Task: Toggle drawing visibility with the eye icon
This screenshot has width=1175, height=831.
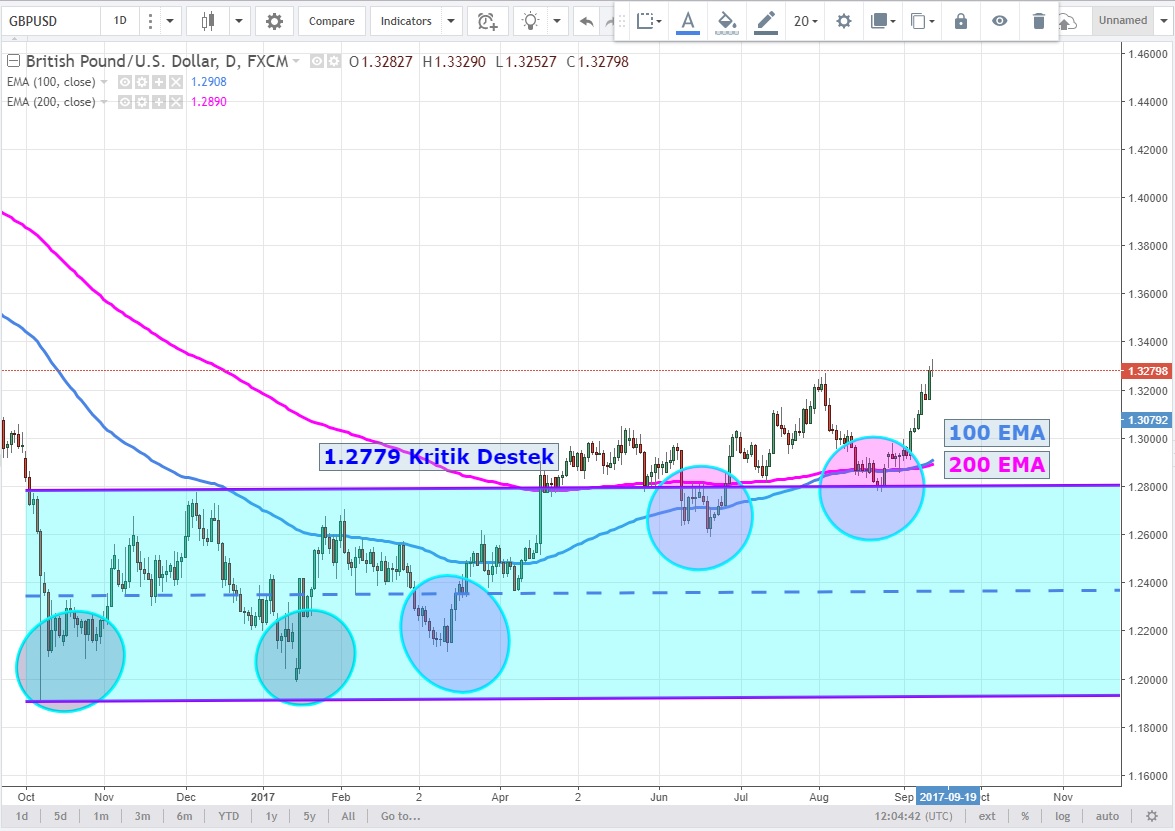Action: [x=1000, y=21]
